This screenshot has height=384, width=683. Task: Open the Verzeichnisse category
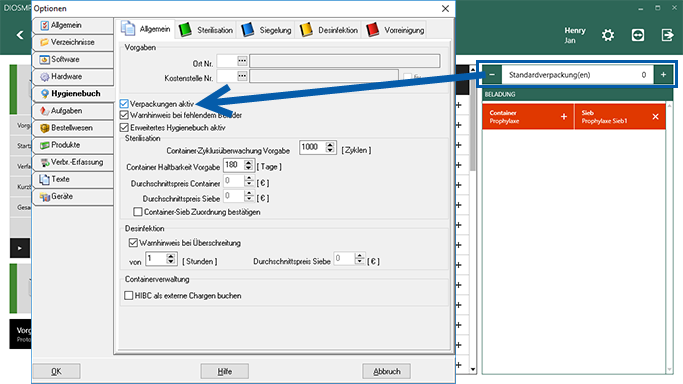(x=73, y=42)
